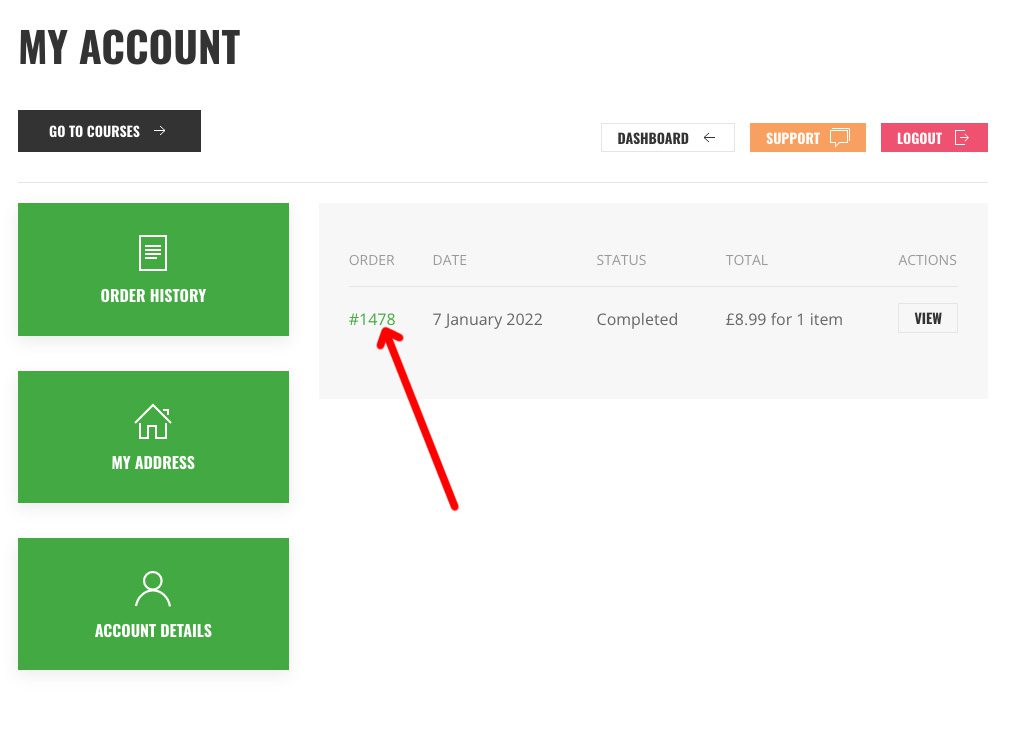1019x729 pixels.
Task: Click the house icon in My Address
Action: (x=153, y=422)
